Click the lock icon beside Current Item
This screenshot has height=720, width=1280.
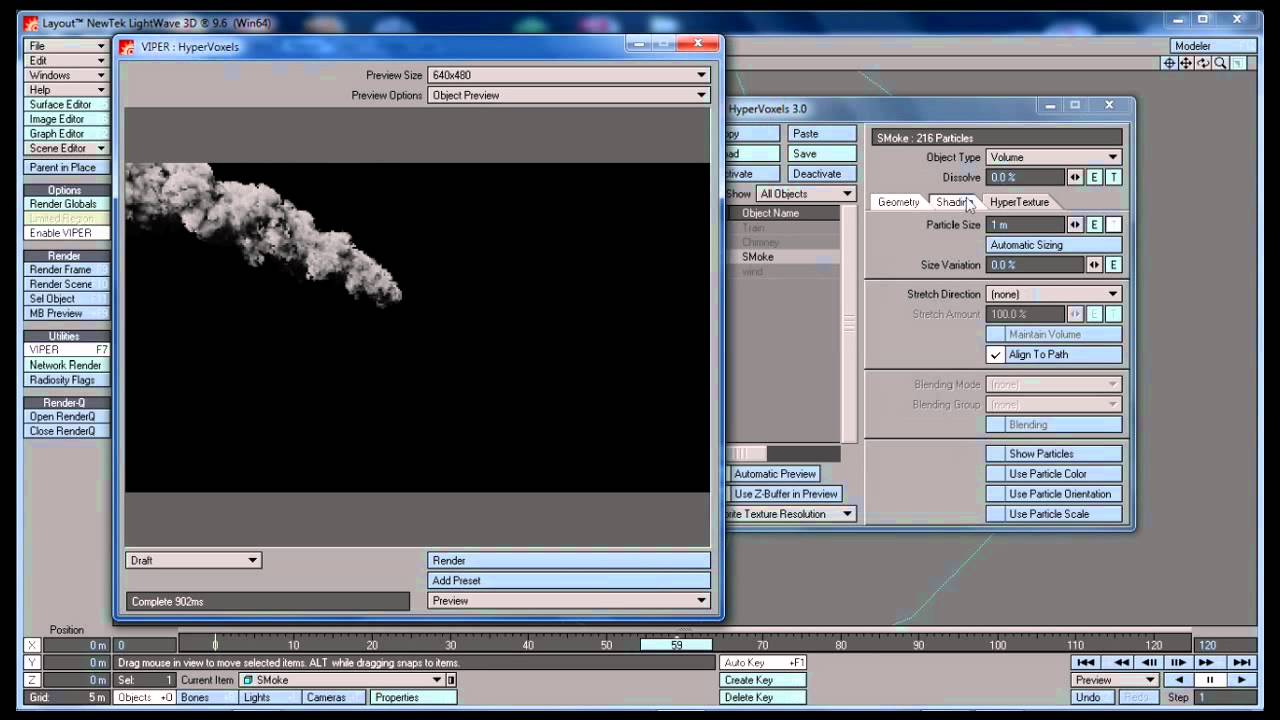tap(451, 680)
